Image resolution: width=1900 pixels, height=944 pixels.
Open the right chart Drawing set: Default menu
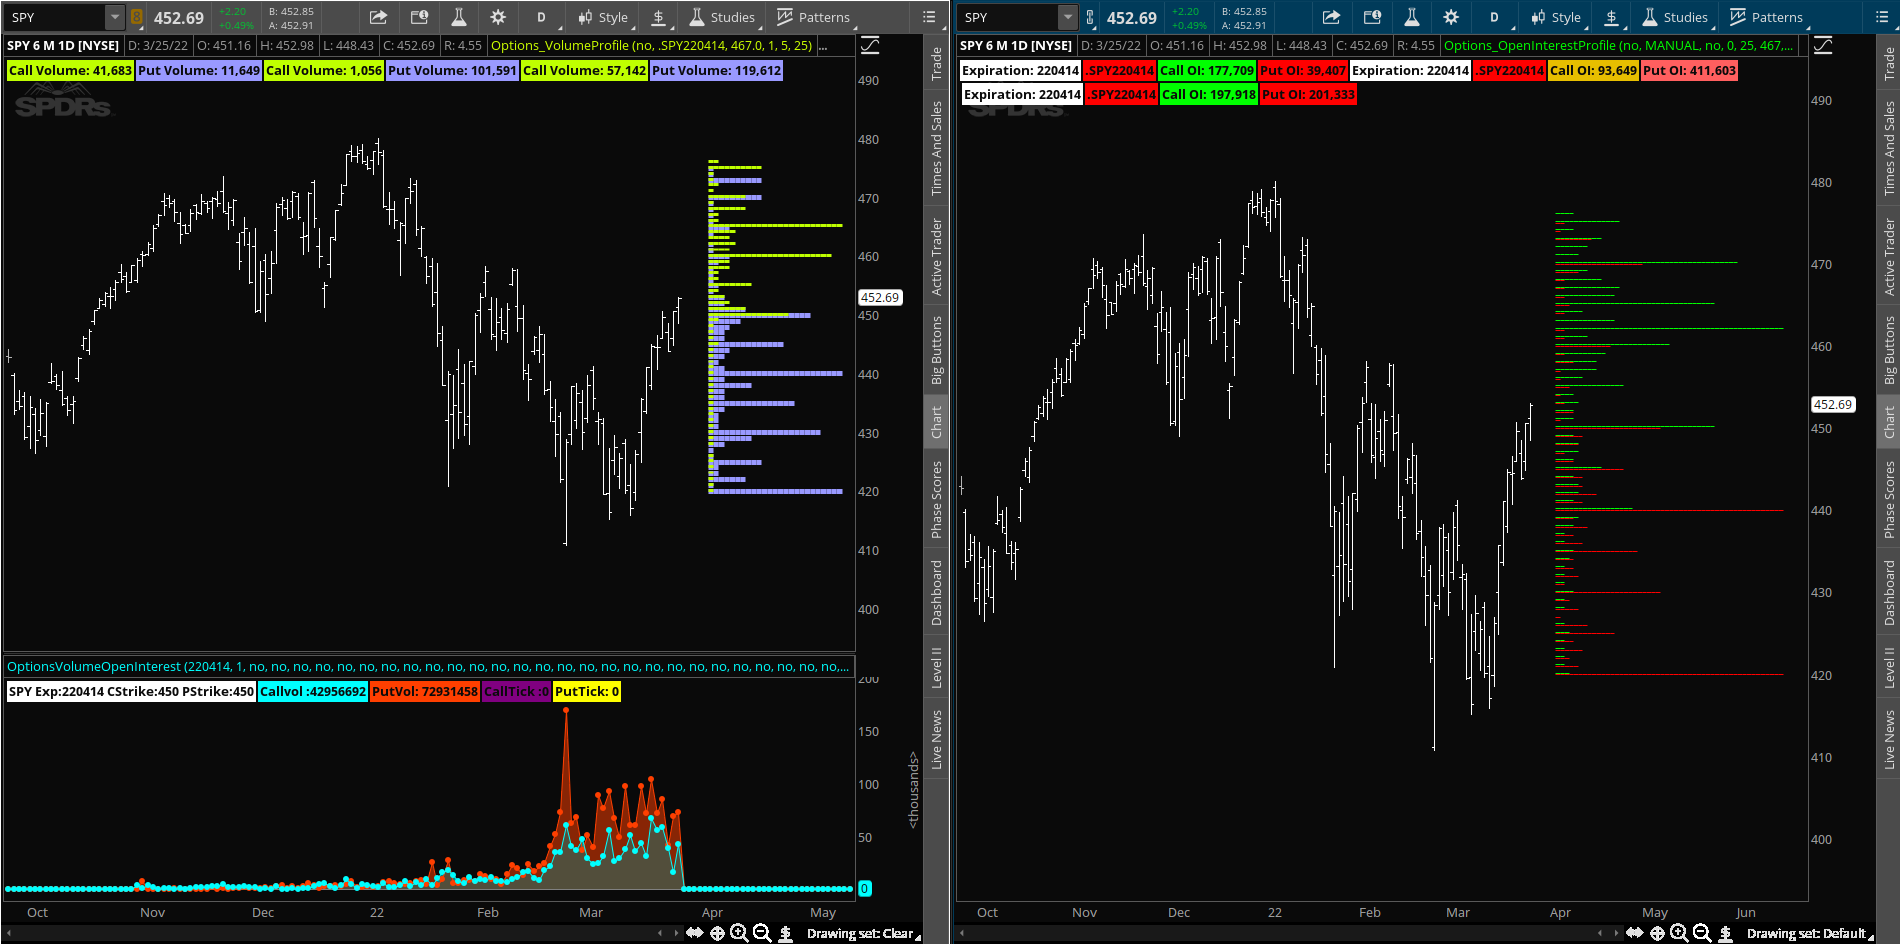point(1809,933)
